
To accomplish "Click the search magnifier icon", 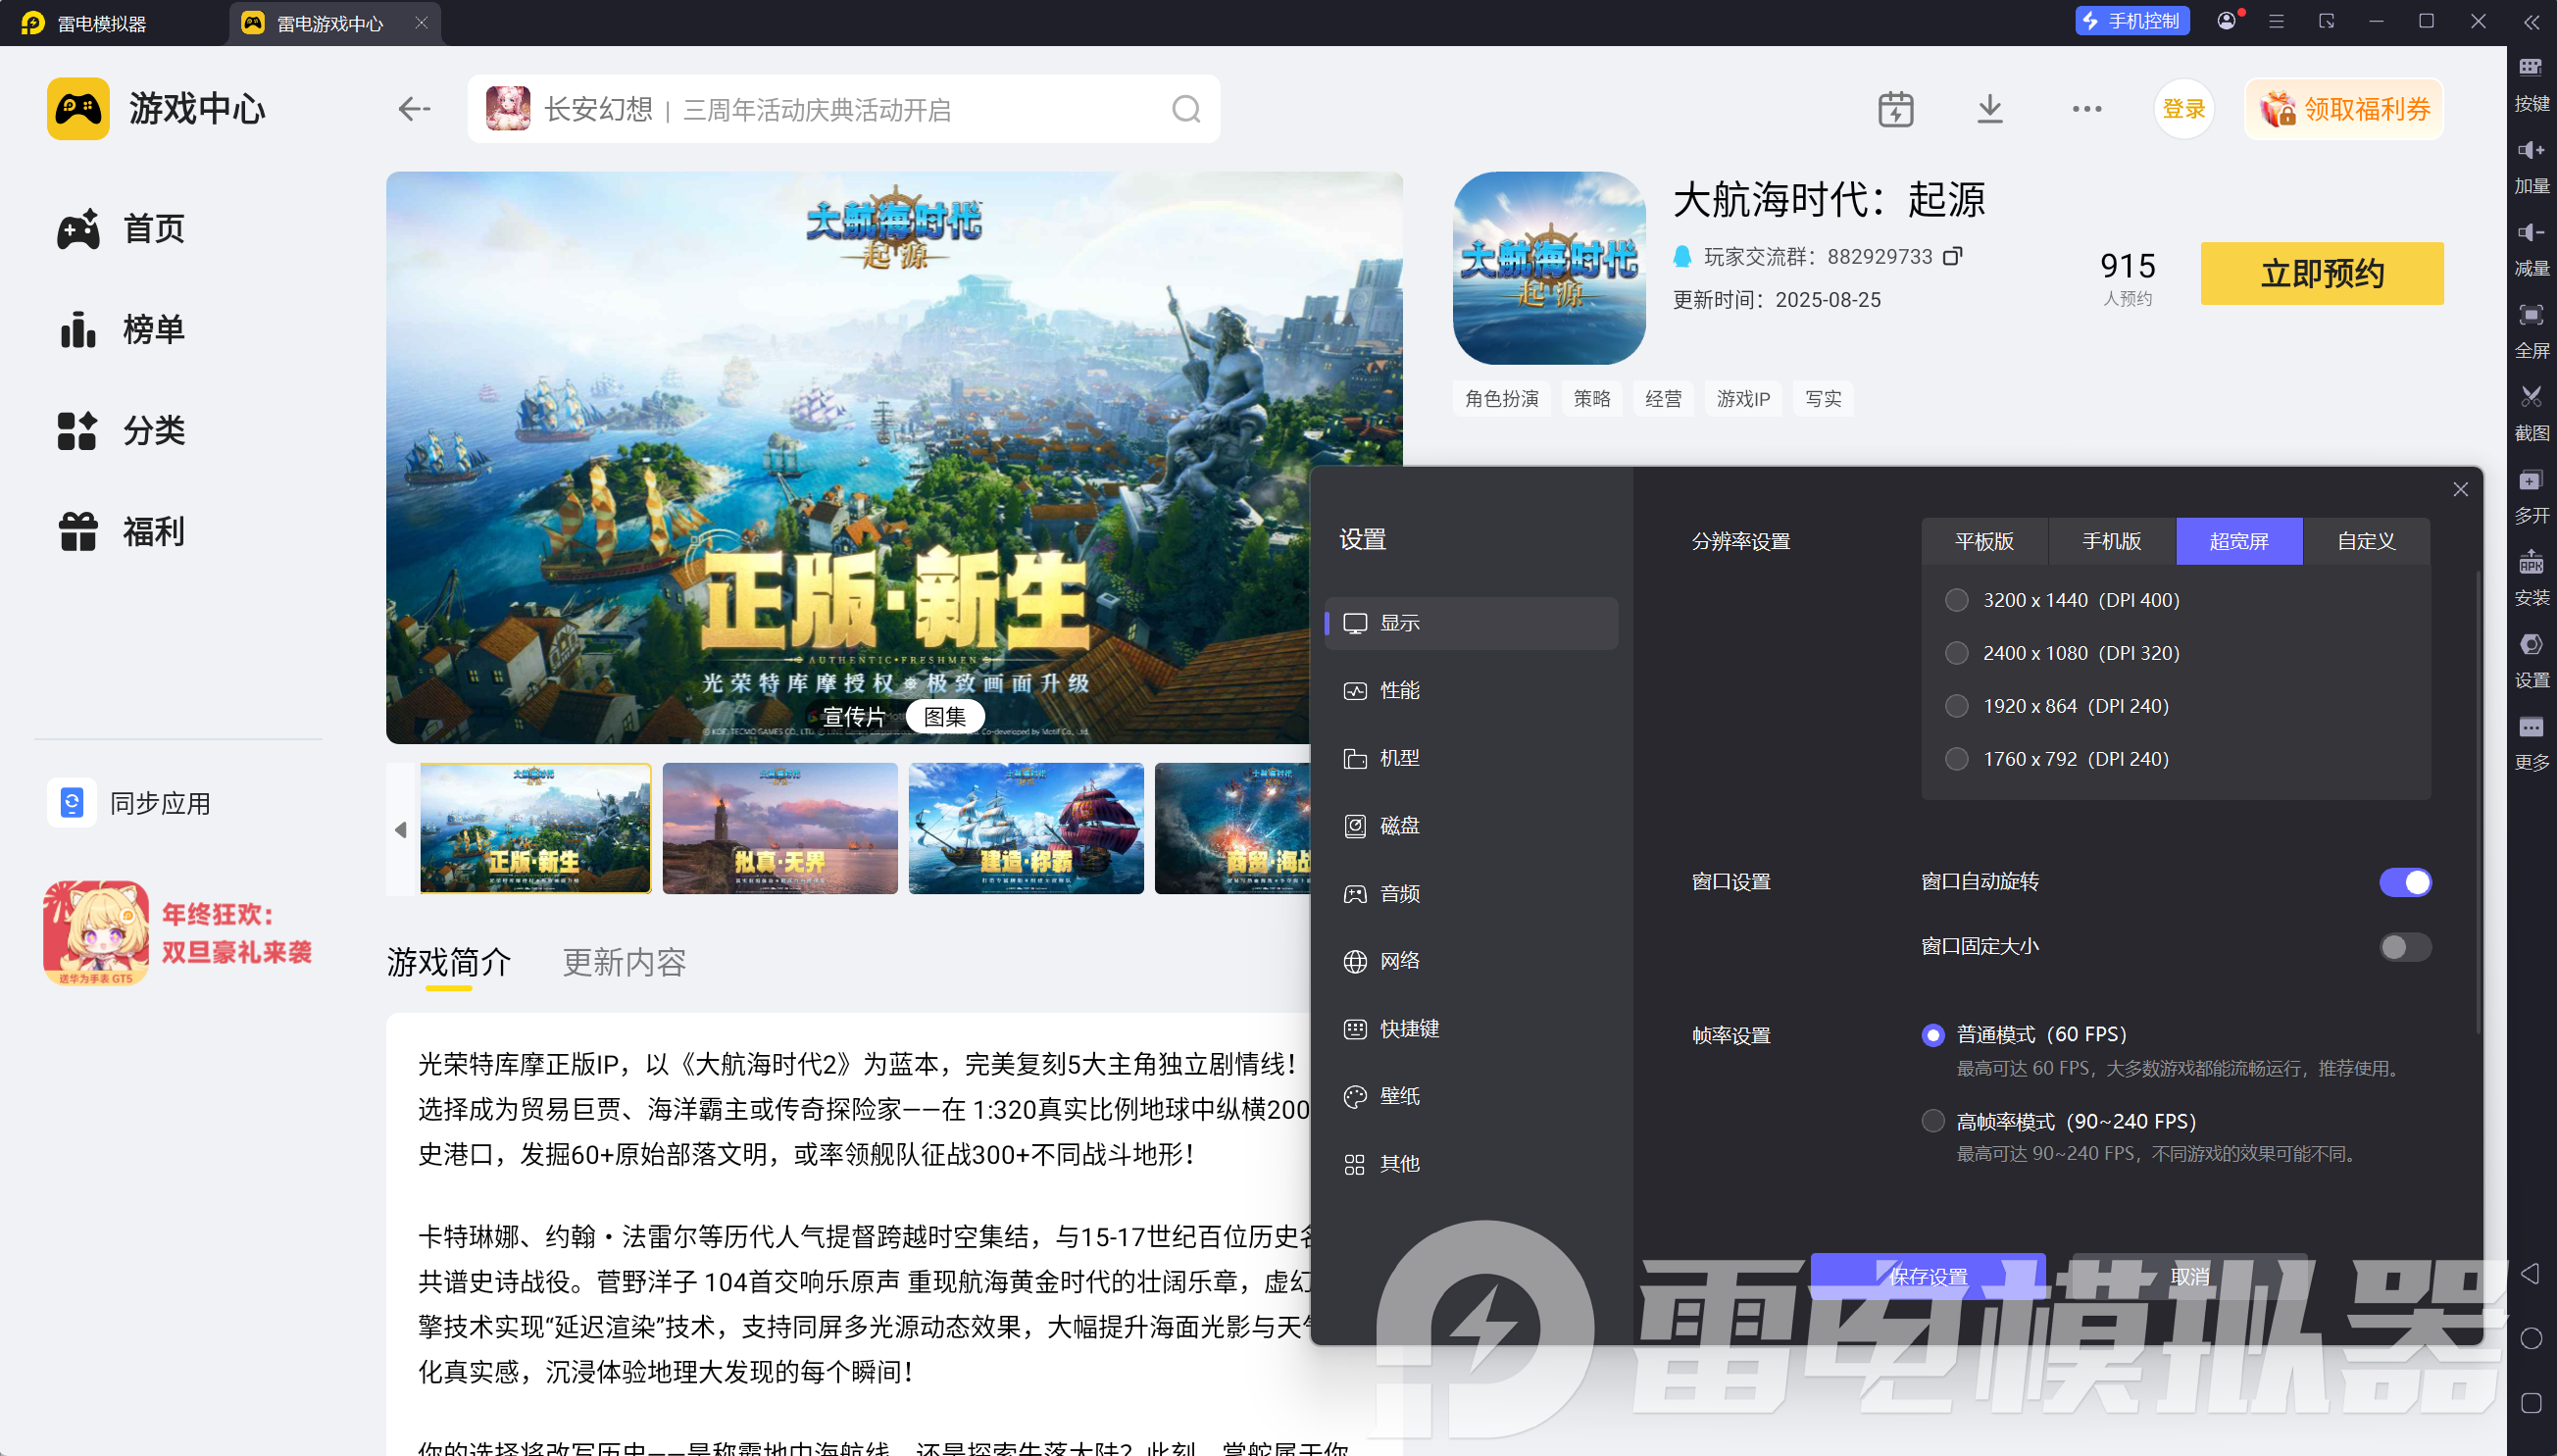I will (x=1186, y=109).
